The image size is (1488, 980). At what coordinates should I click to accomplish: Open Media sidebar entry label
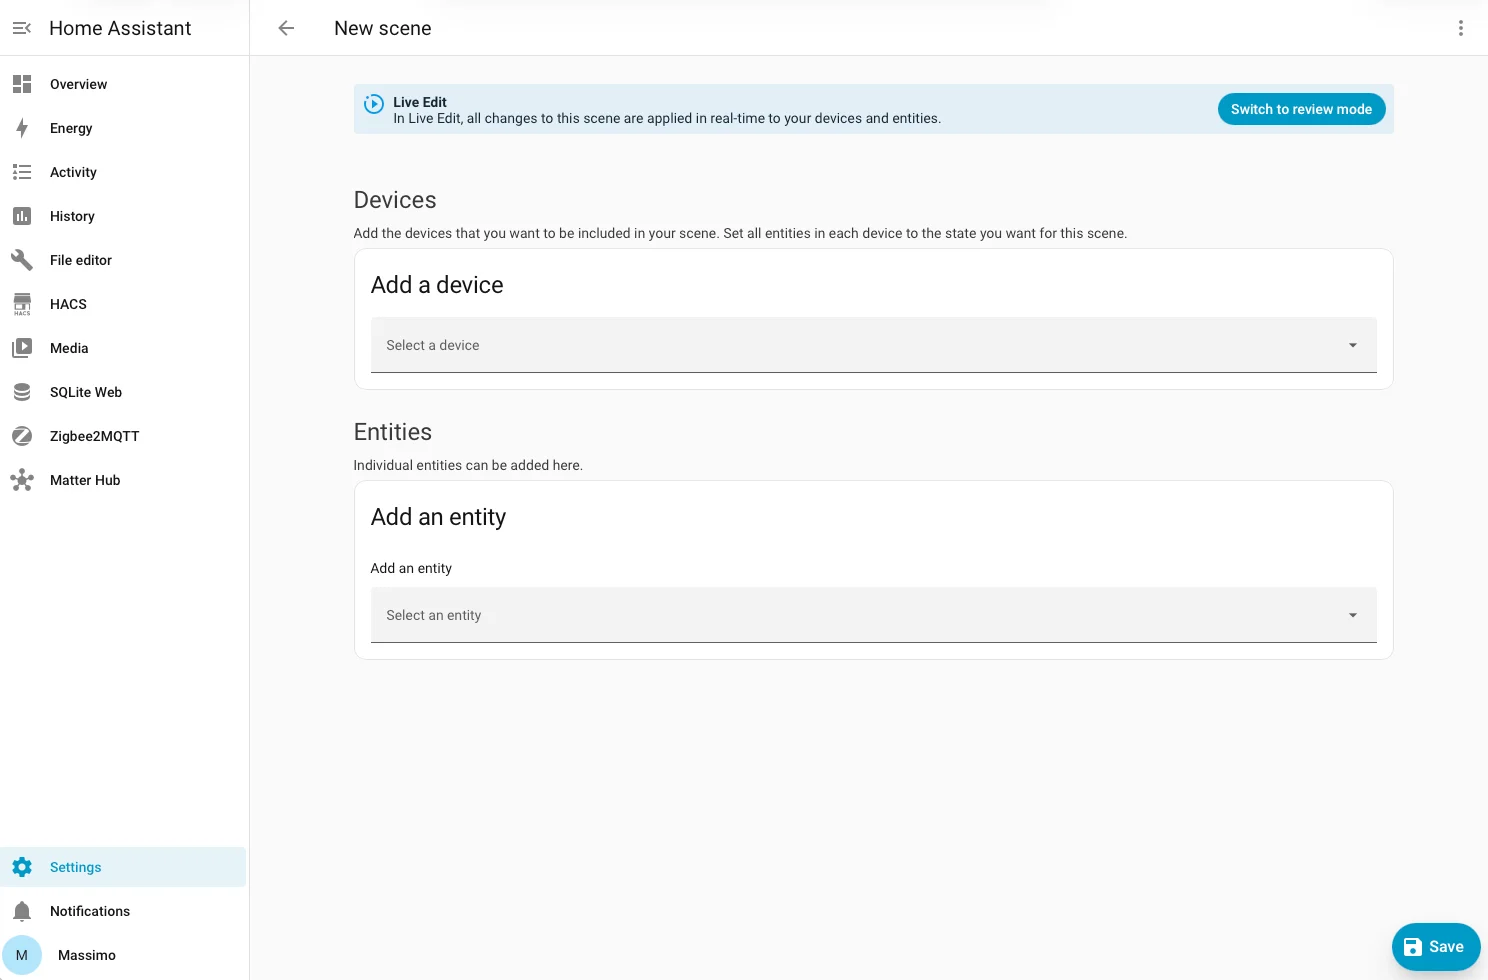tap(69, 348)
